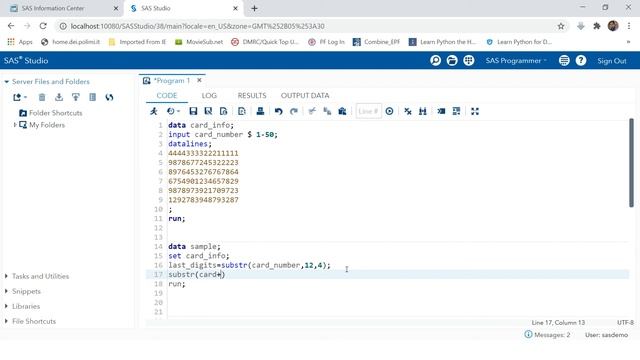Undo the last edit

pos(278,111)
